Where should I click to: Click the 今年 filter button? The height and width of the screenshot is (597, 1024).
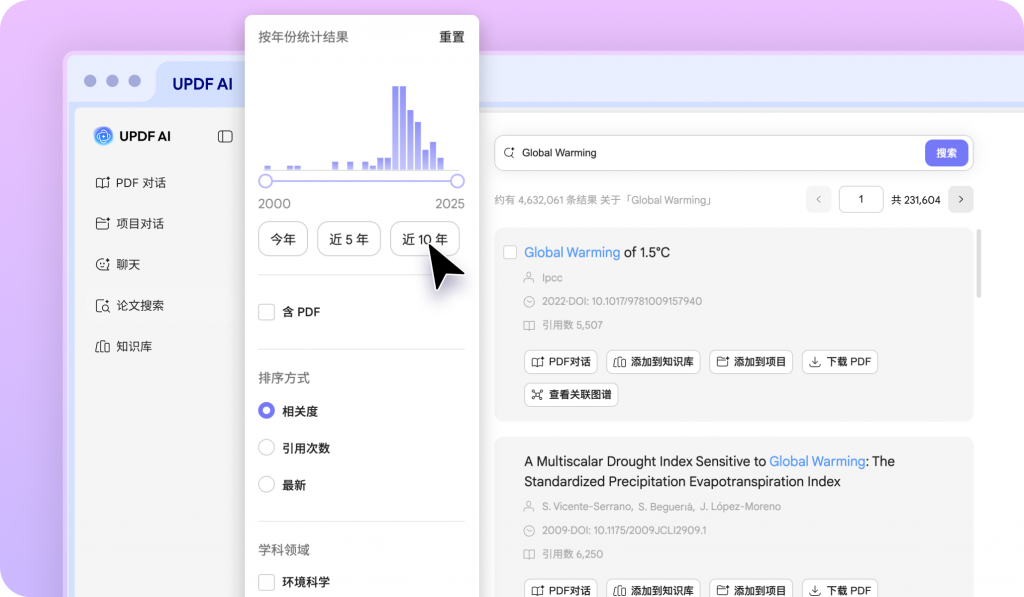[x=283, y=240]
